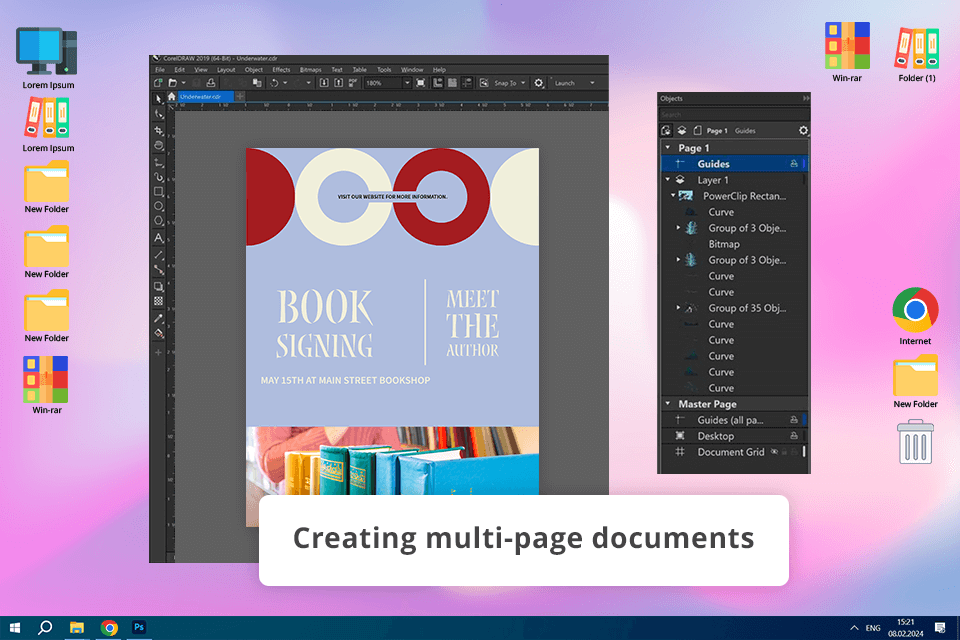Collapse the Layer 1 tree node
Image resolution: width=960 pixels, height=640 pixels.
click(x=668, y=179)
